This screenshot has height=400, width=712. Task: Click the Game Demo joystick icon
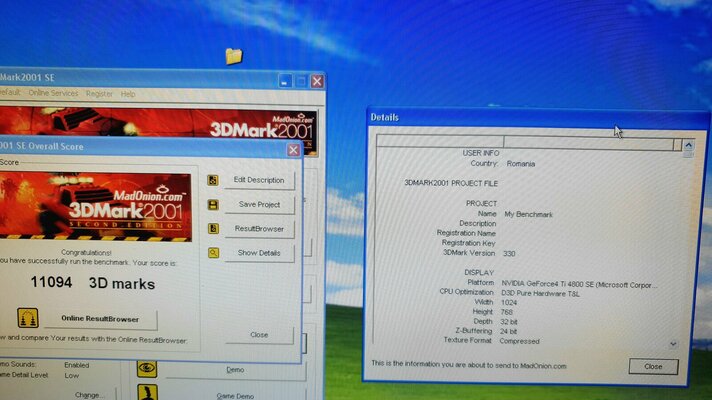pyautogui.click(x=147, y=393)
